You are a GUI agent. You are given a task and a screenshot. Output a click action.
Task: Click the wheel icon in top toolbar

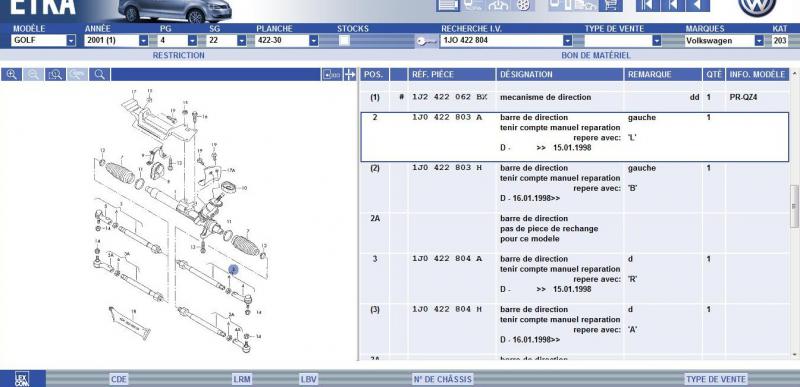(523, 5)
